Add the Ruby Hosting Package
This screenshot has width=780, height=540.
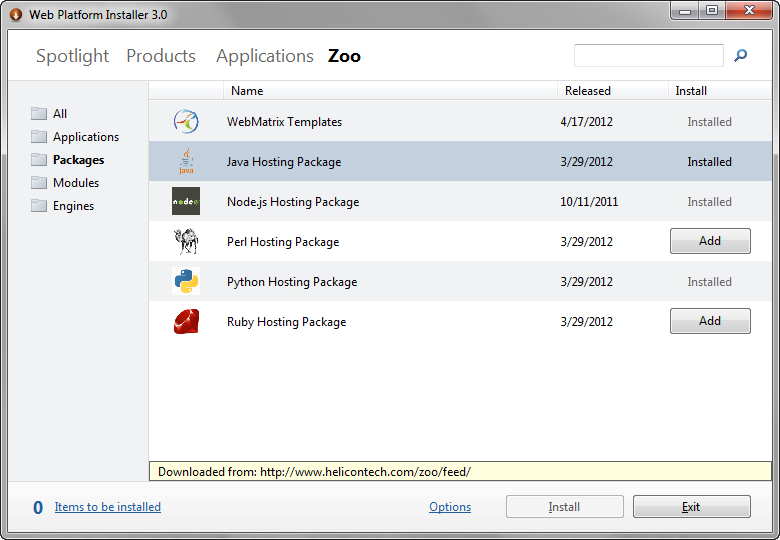[x=710, y=321]
